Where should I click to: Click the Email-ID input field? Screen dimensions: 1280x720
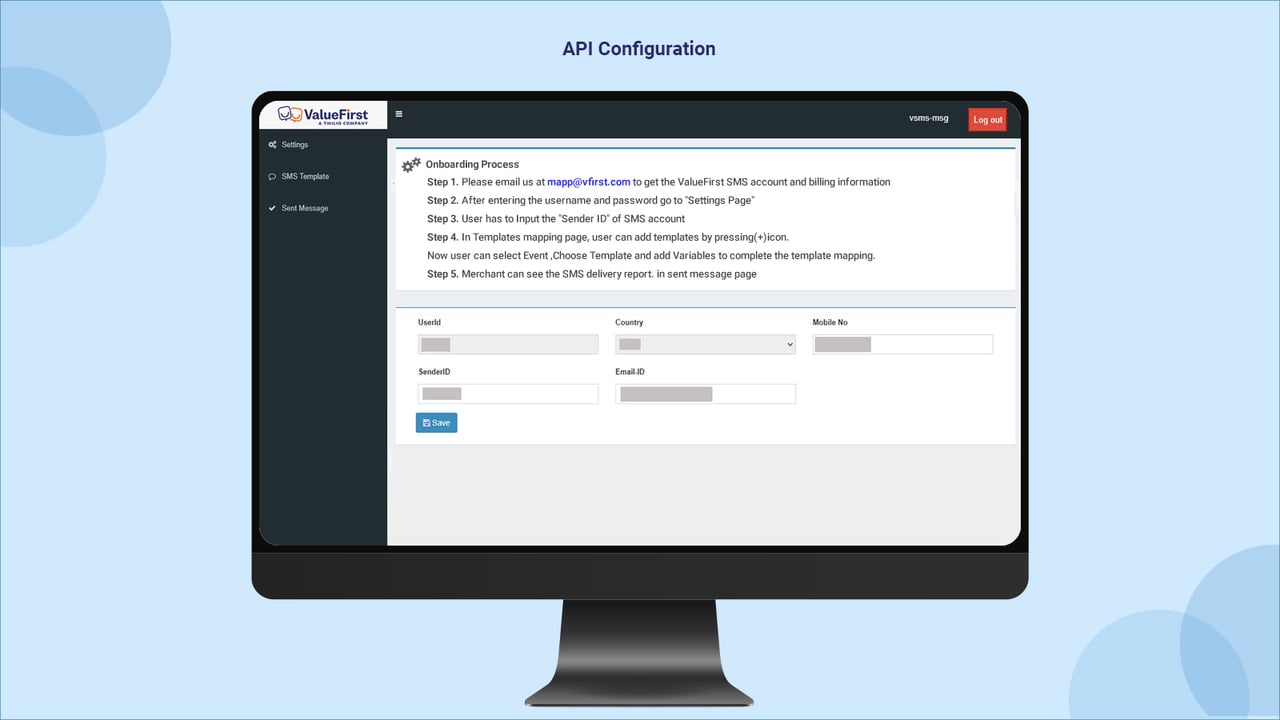pyautogui.click(x=705, y=394)
